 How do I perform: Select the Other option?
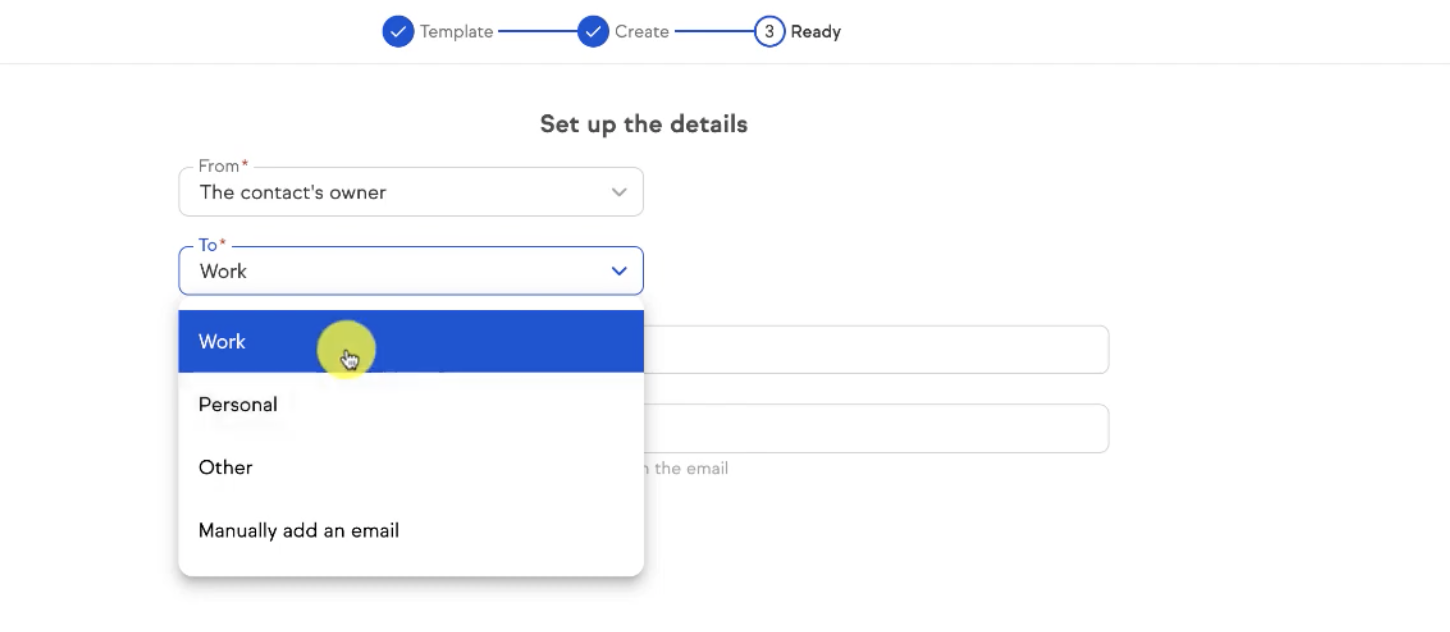coord(225,467)
